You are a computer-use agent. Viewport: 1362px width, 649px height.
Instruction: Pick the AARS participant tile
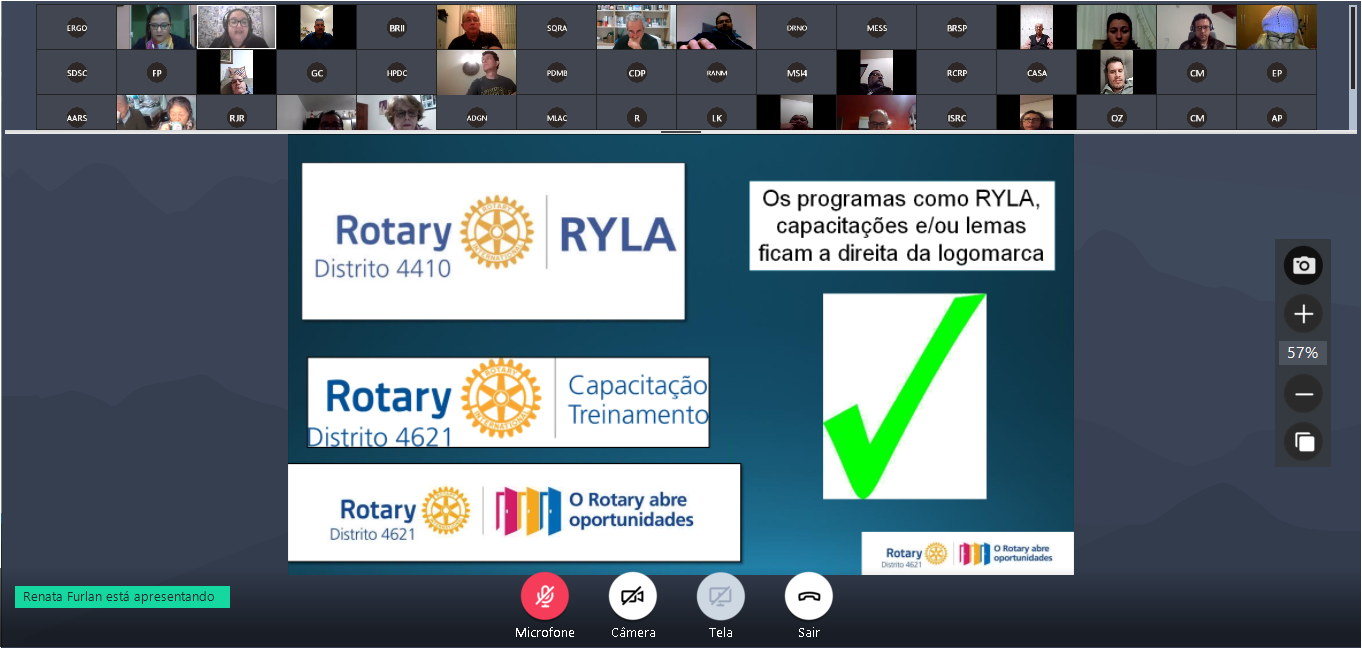(x=77, y=117)
